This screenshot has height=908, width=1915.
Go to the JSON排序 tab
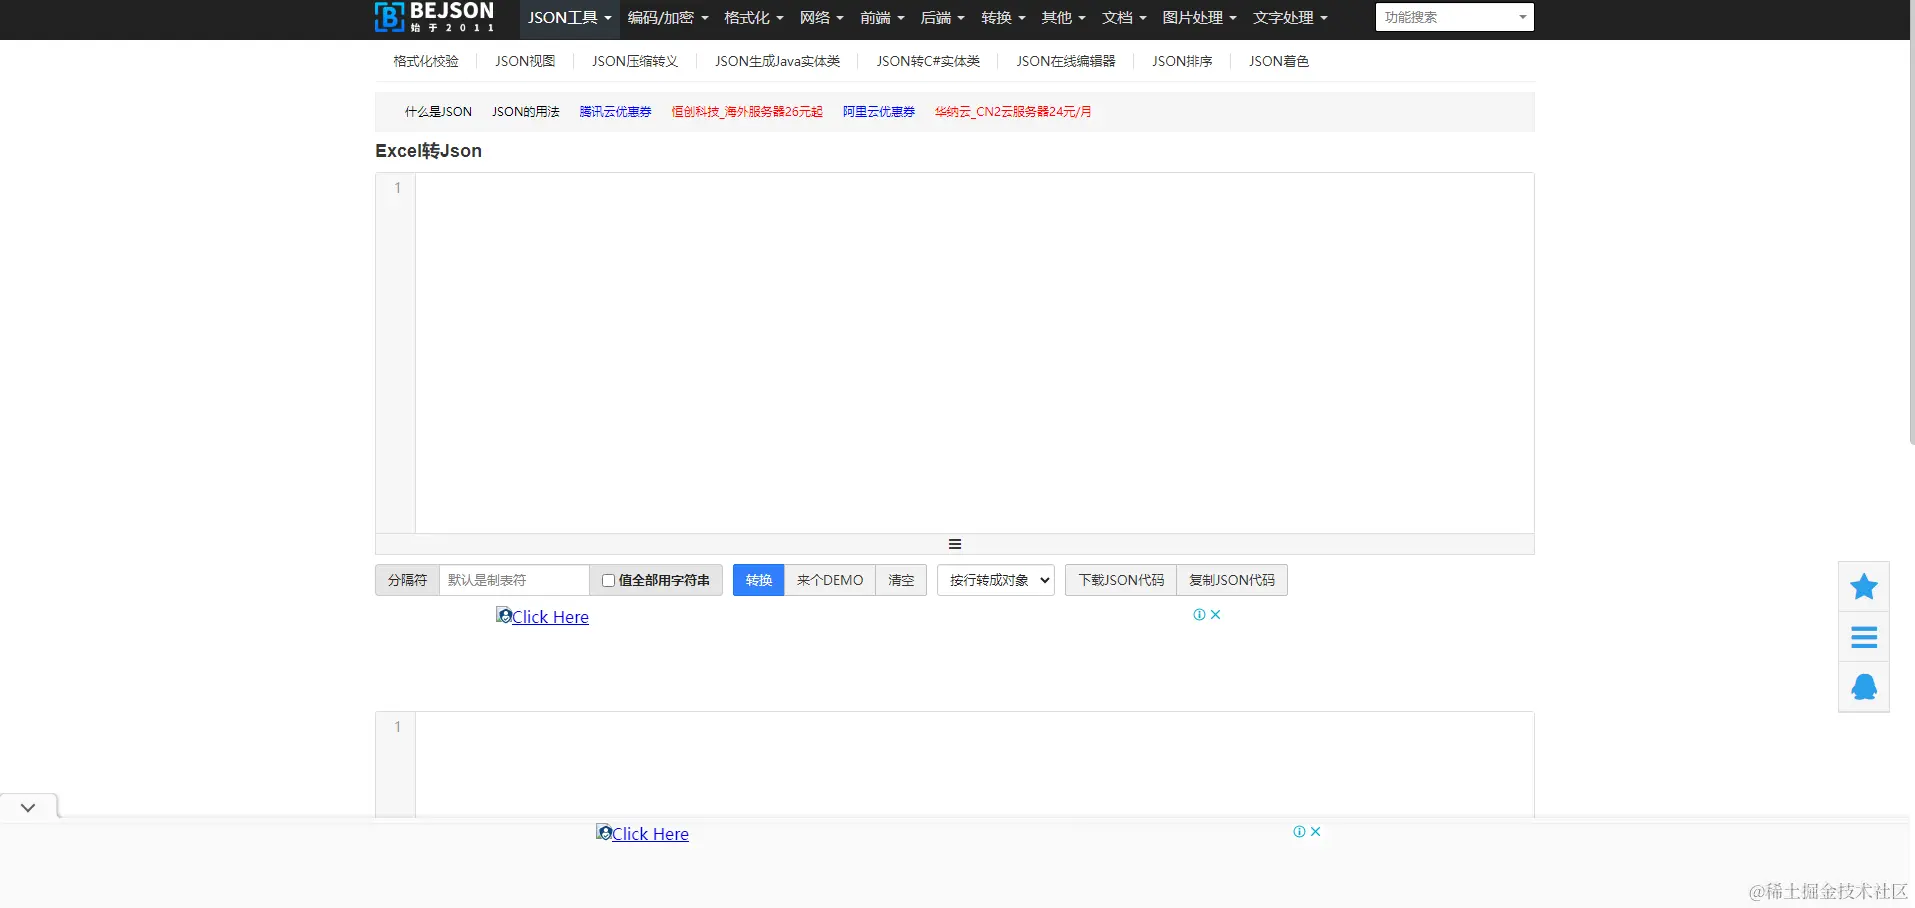(1182, 61)
